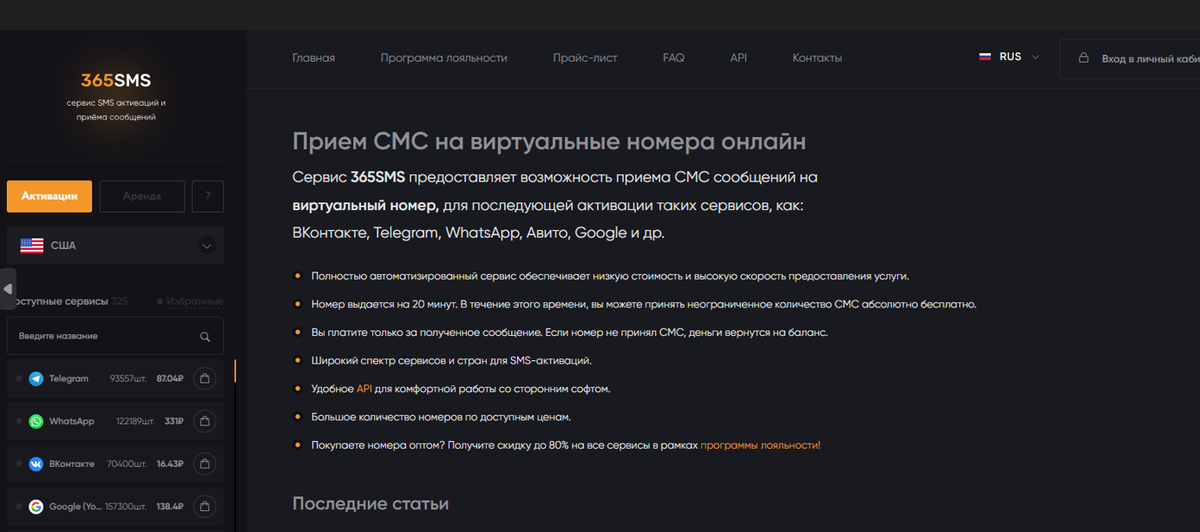Click the WhatsApp service icon

coord(36,422)
